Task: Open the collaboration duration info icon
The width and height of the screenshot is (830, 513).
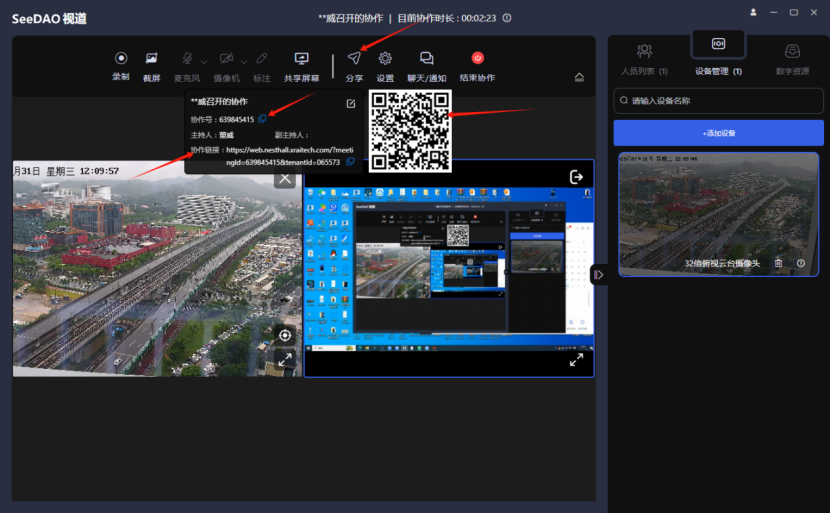Action: tap(507, 18)
